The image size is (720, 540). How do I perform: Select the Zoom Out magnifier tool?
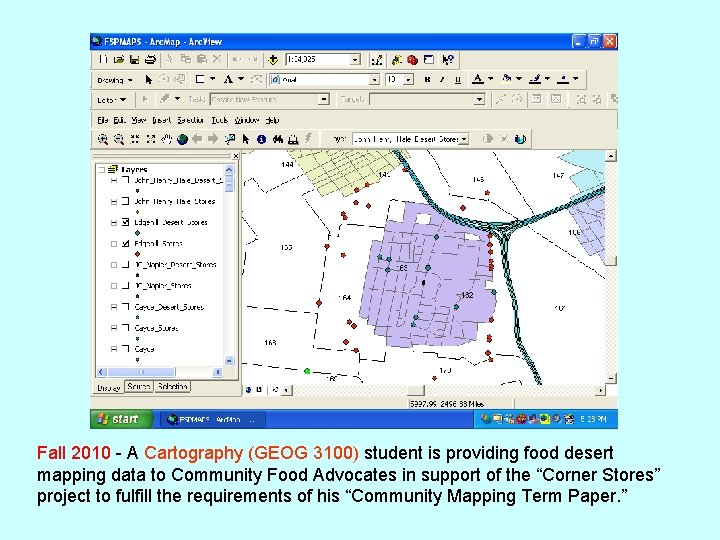click(x=118, y=139)
